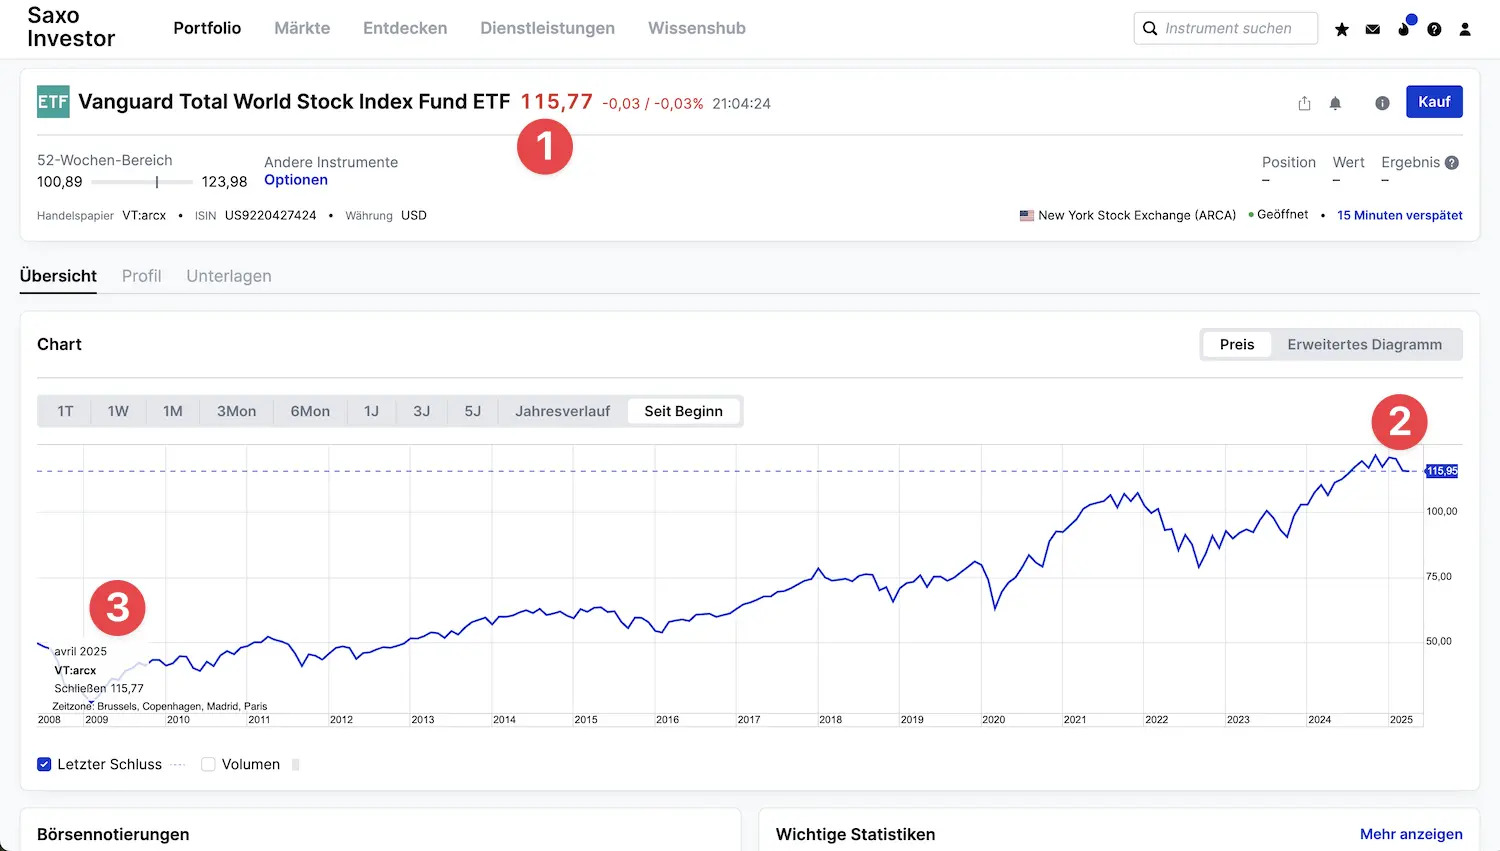The width and height of the screenshot is (1500, 851).
Task: Toggle the Letzter Schluss checkbox
Action: coord(44,764)
